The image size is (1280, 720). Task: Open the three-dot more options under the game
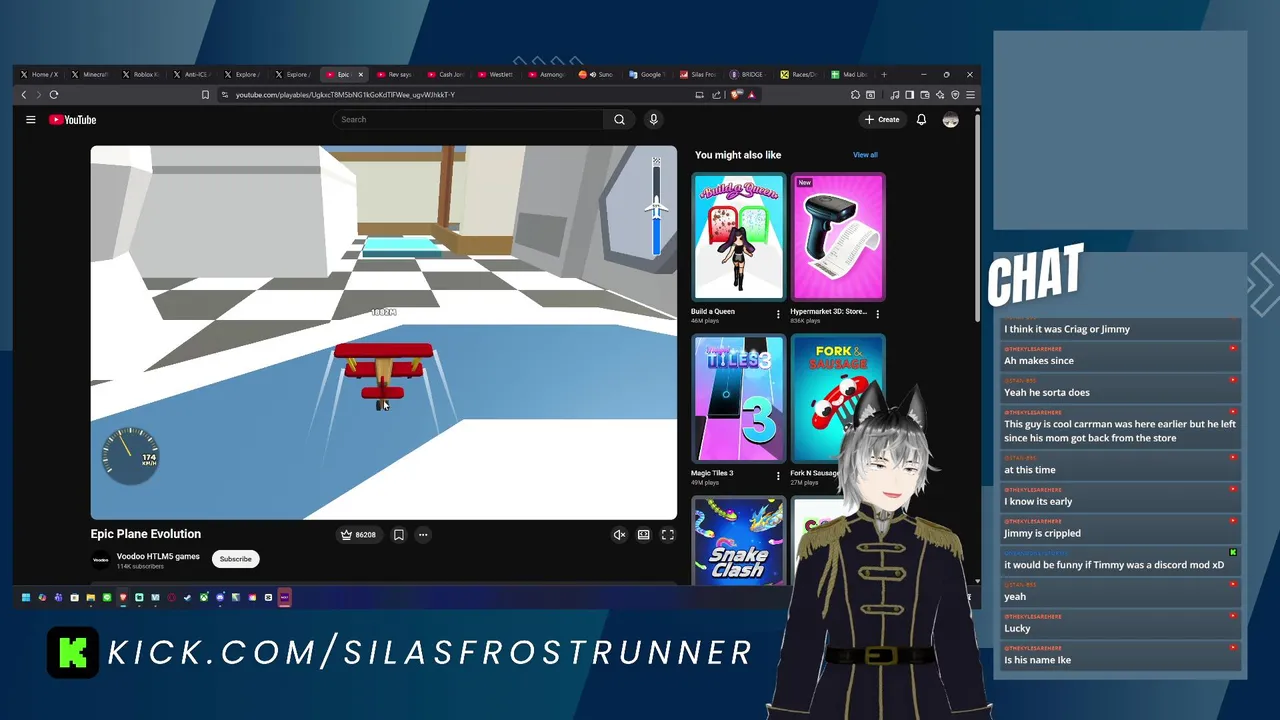[x=423, y=535]
